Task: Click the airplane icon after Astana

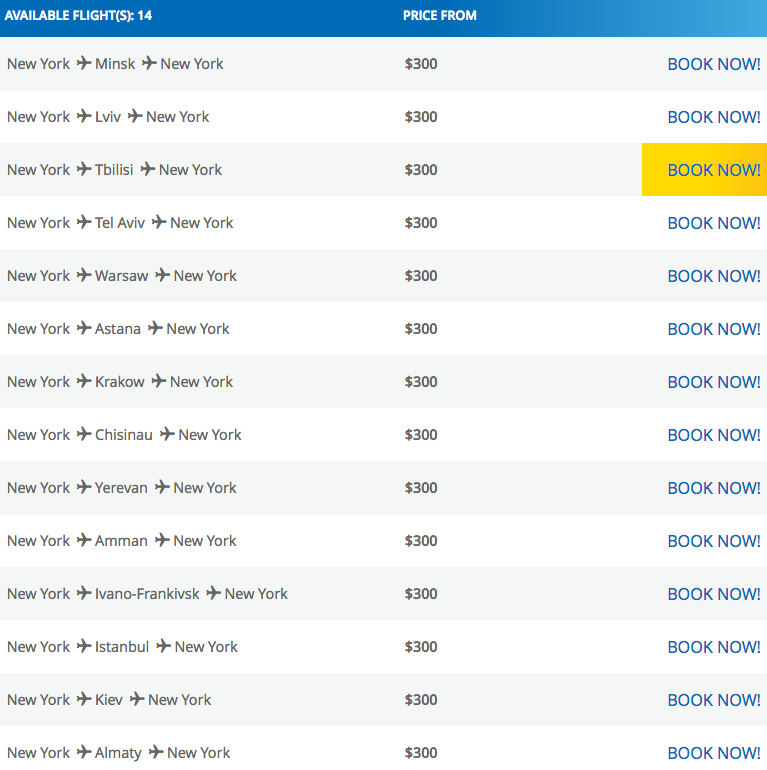Action: [155, 328]
